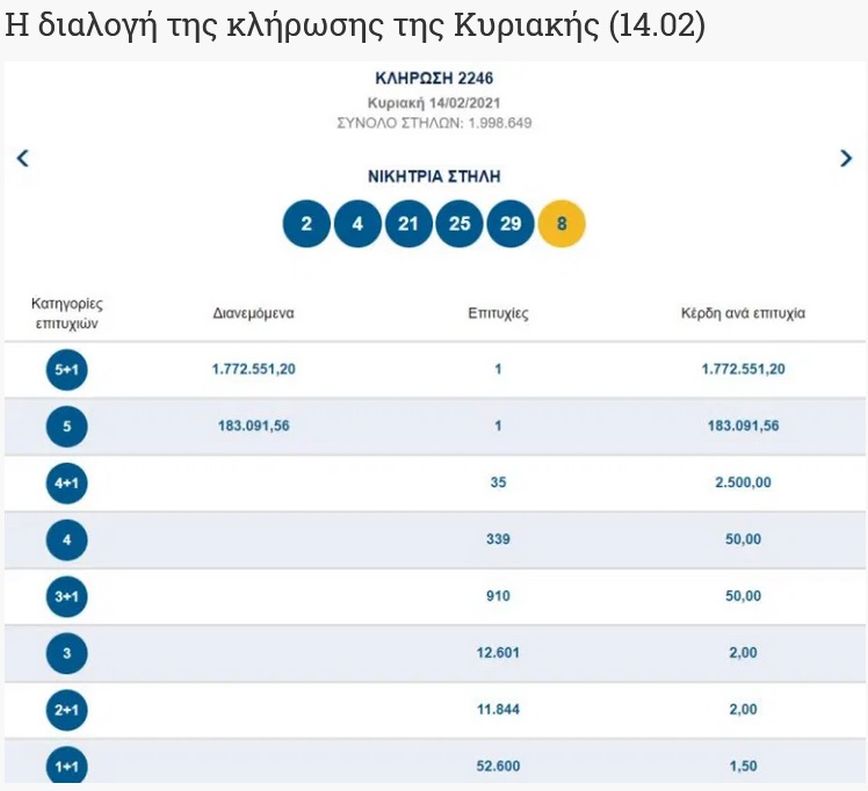868x791 pixels.
Task: Go to the next draw with right arrow
Action: tap(846, 158)
